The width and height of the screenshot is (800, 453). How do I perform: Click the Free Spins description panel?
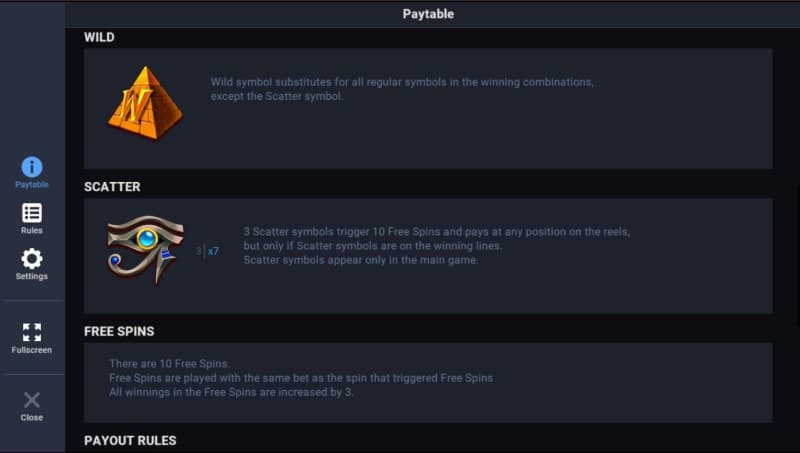pos(428,382)
